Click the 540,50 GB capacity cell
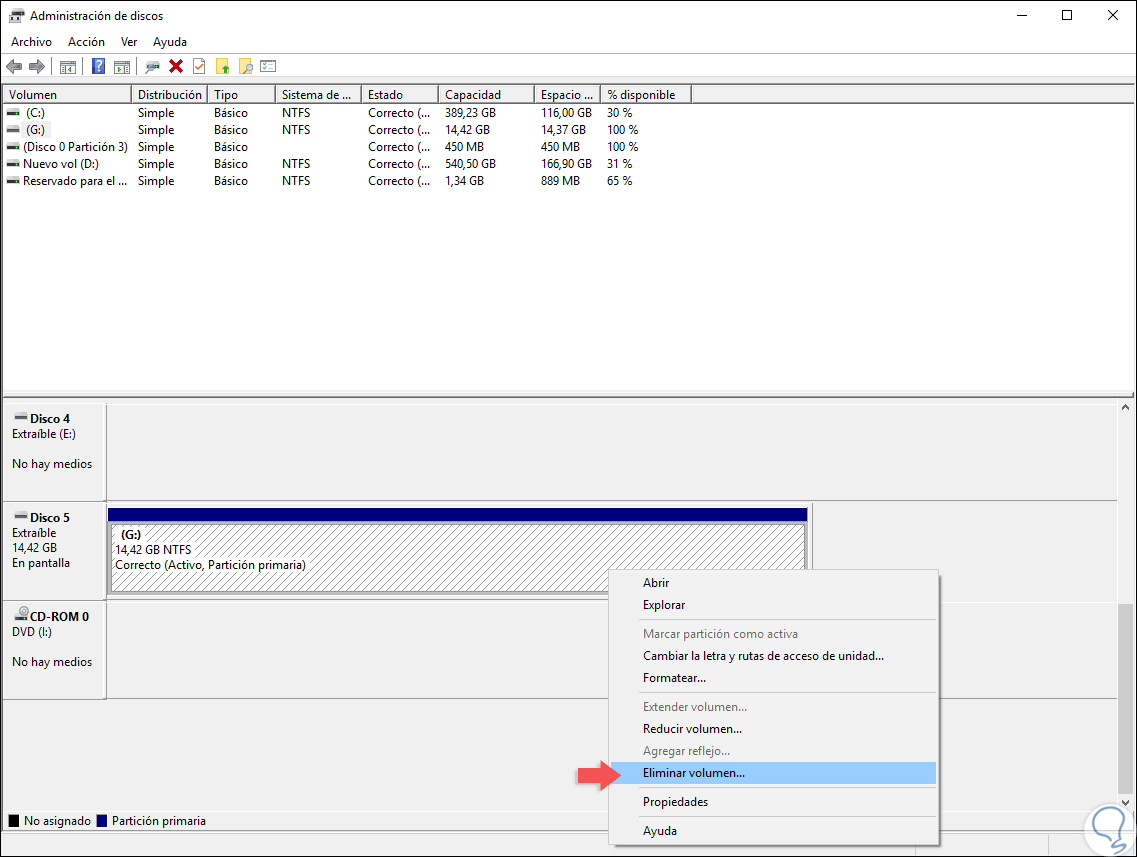 471,164
